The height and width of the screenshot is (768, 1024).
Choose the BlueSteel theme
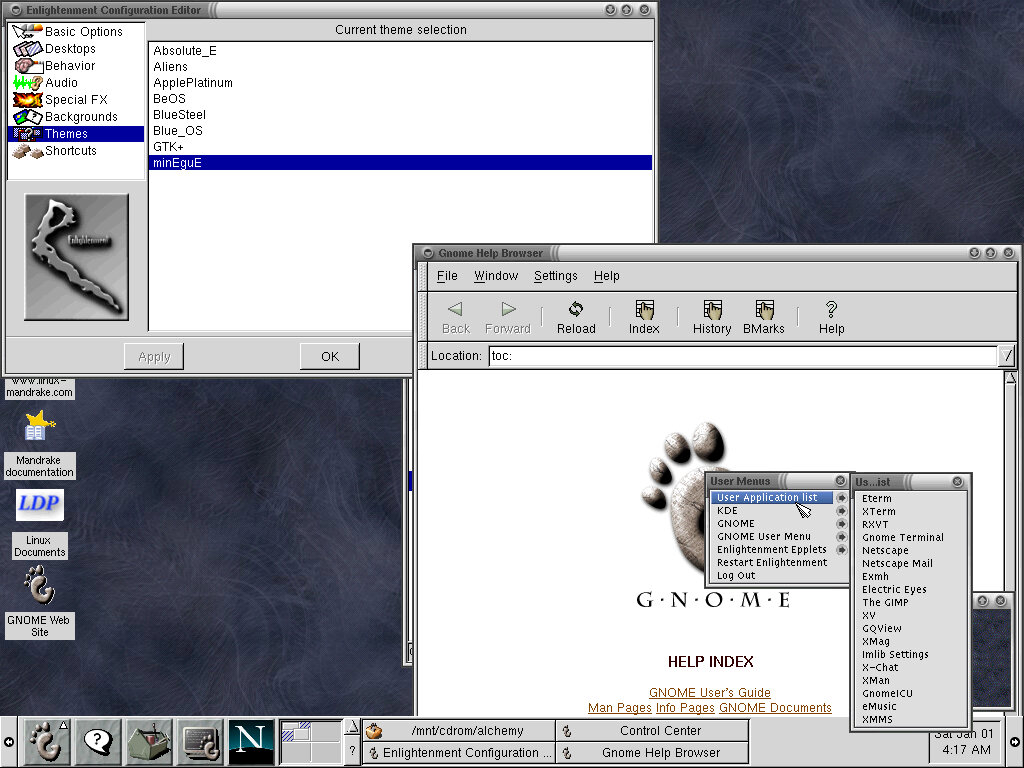pos(179,115)
